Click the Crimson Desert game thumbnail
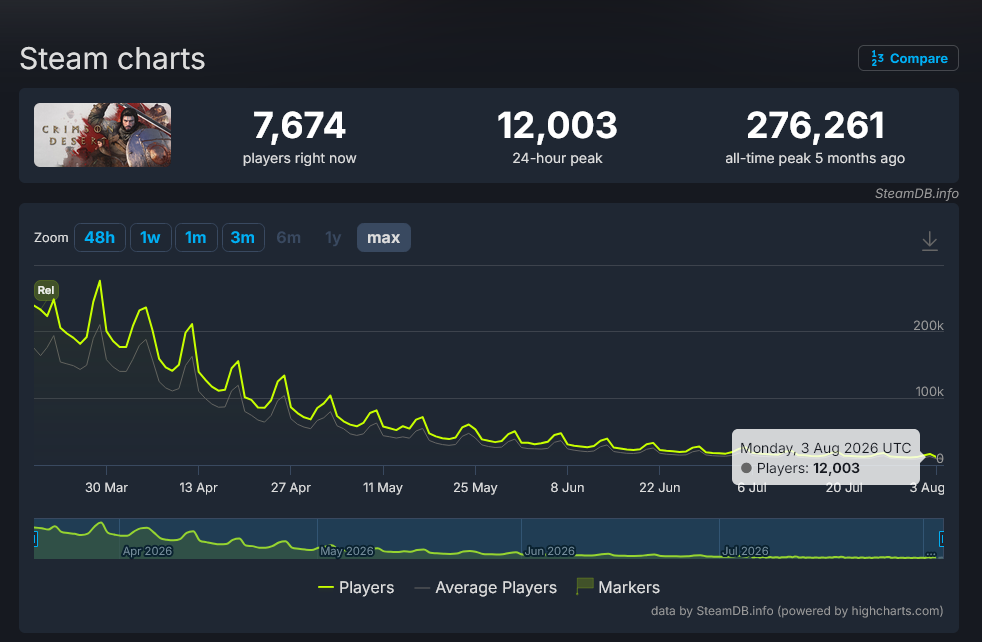 pos(102,135)
